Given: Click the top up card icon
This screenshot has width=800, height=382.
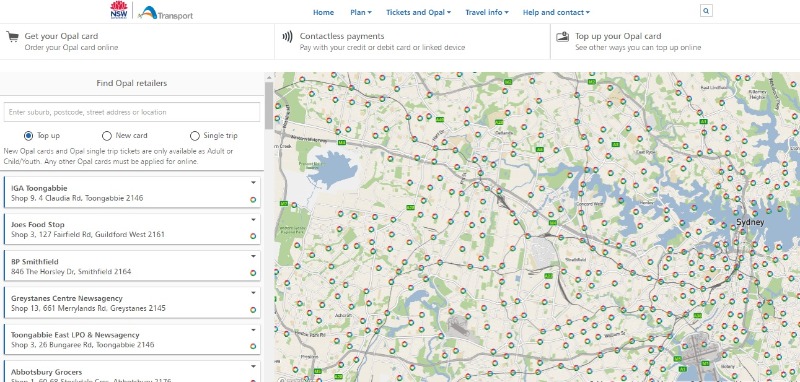Looking at the screenshot, I should 562,37.
